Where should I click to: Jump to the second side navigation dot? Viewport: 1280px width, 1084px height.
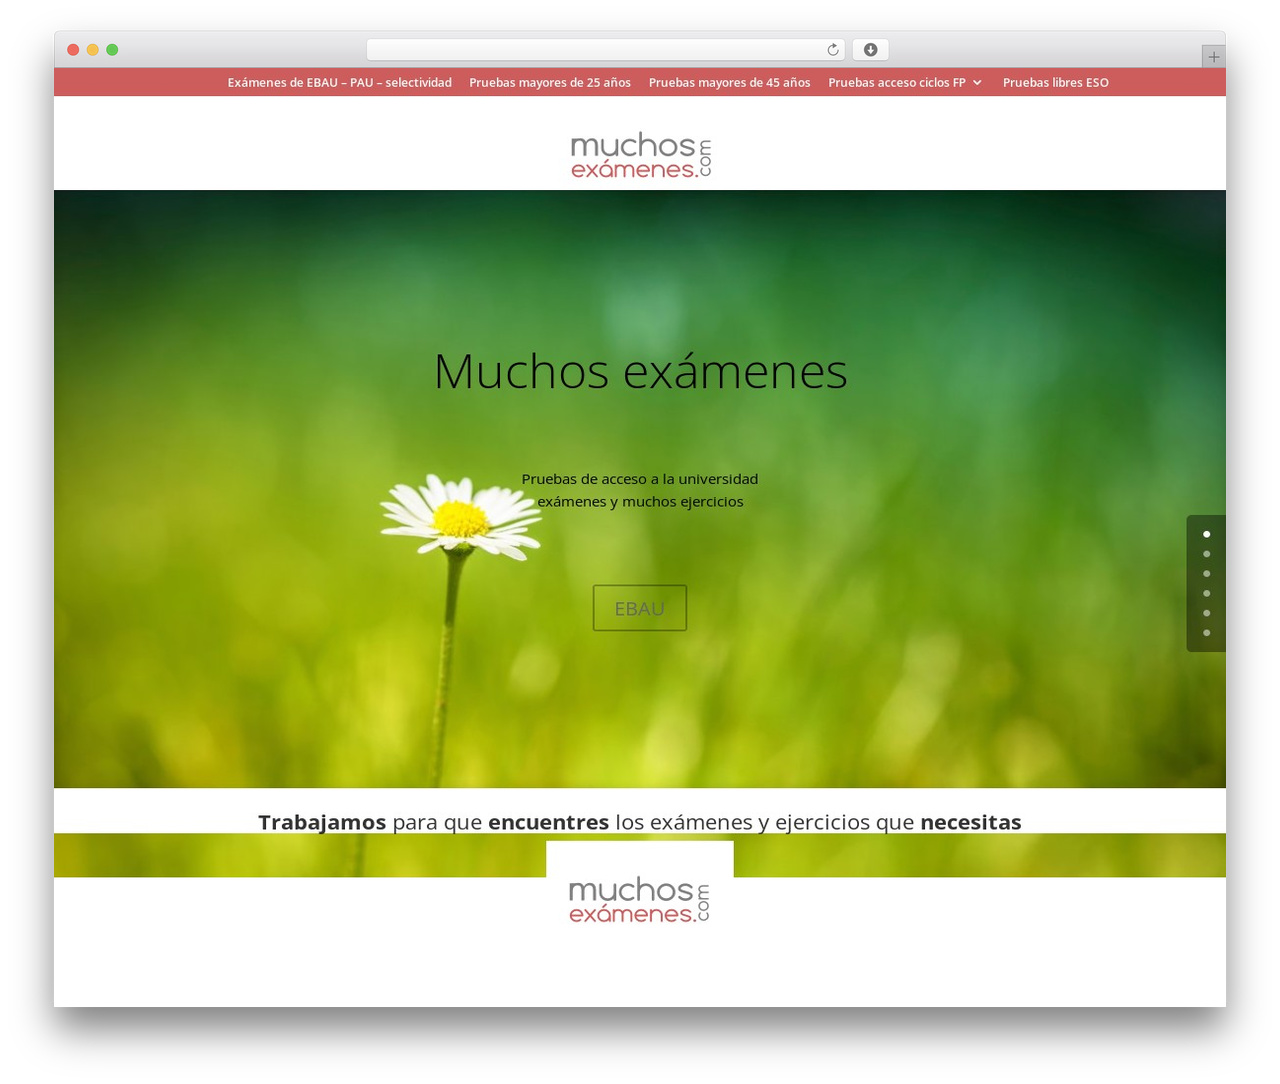click(x=1207, y=554)
